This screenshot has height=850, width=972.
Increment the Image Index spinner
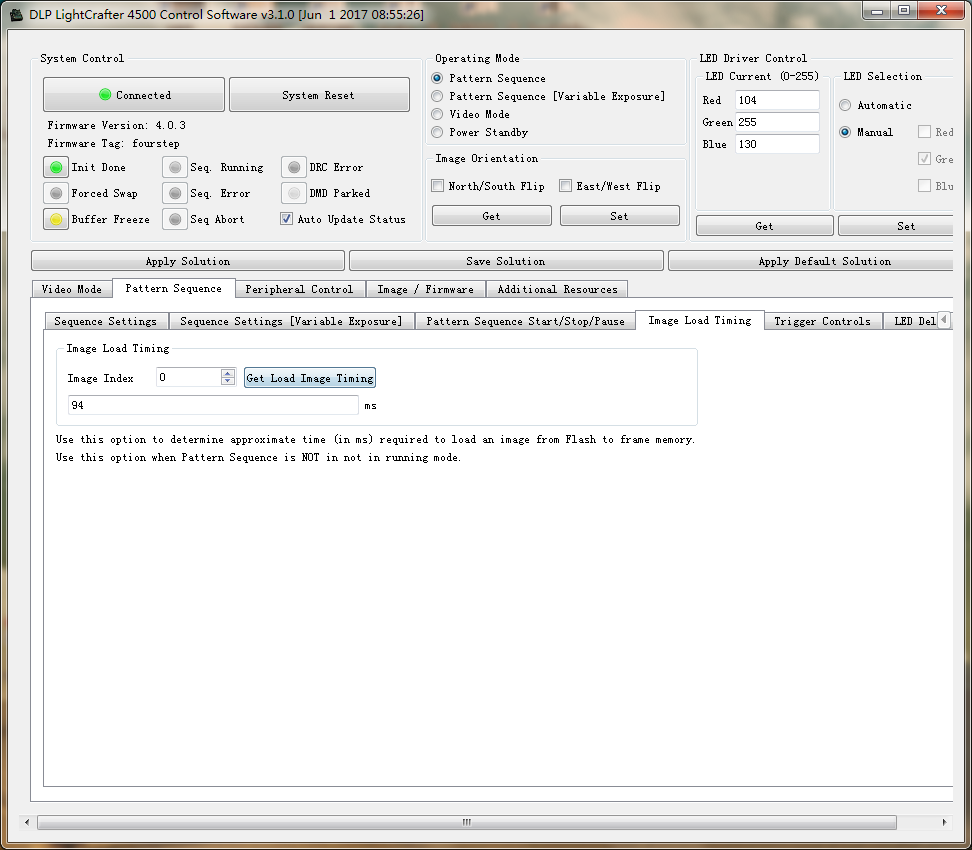[228, 373]
